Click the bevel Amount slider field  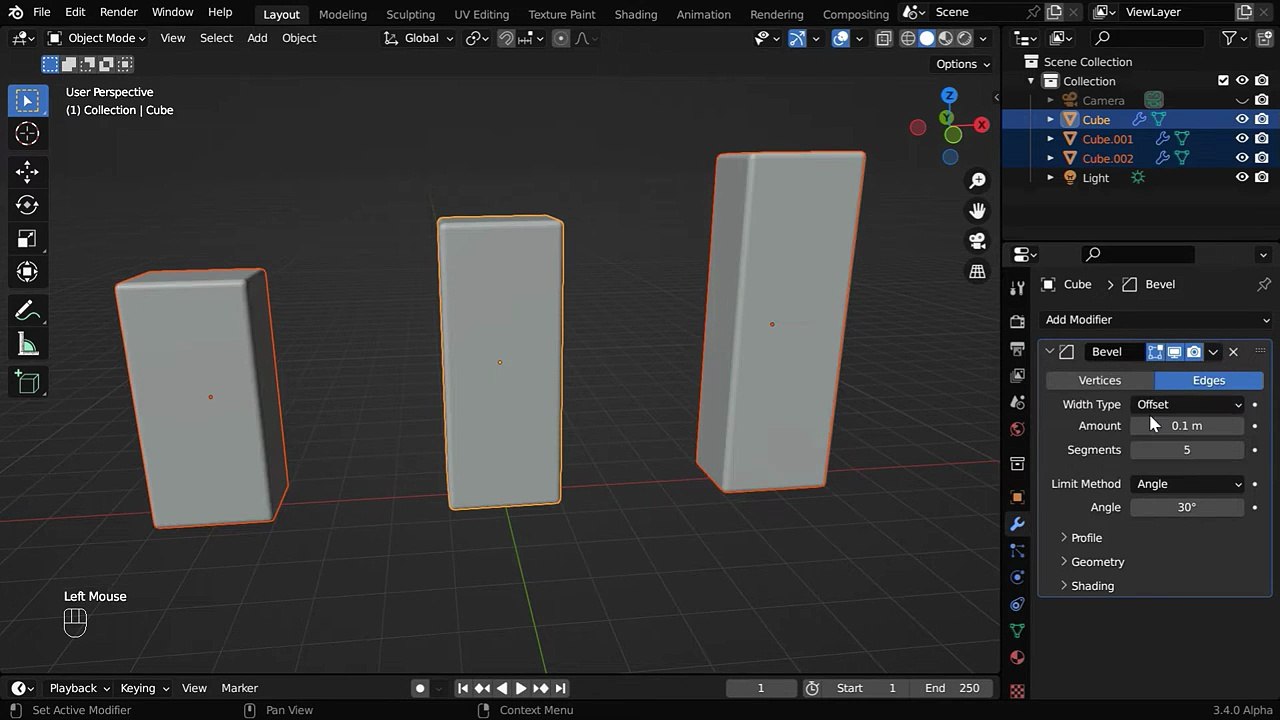point(1187,426)
